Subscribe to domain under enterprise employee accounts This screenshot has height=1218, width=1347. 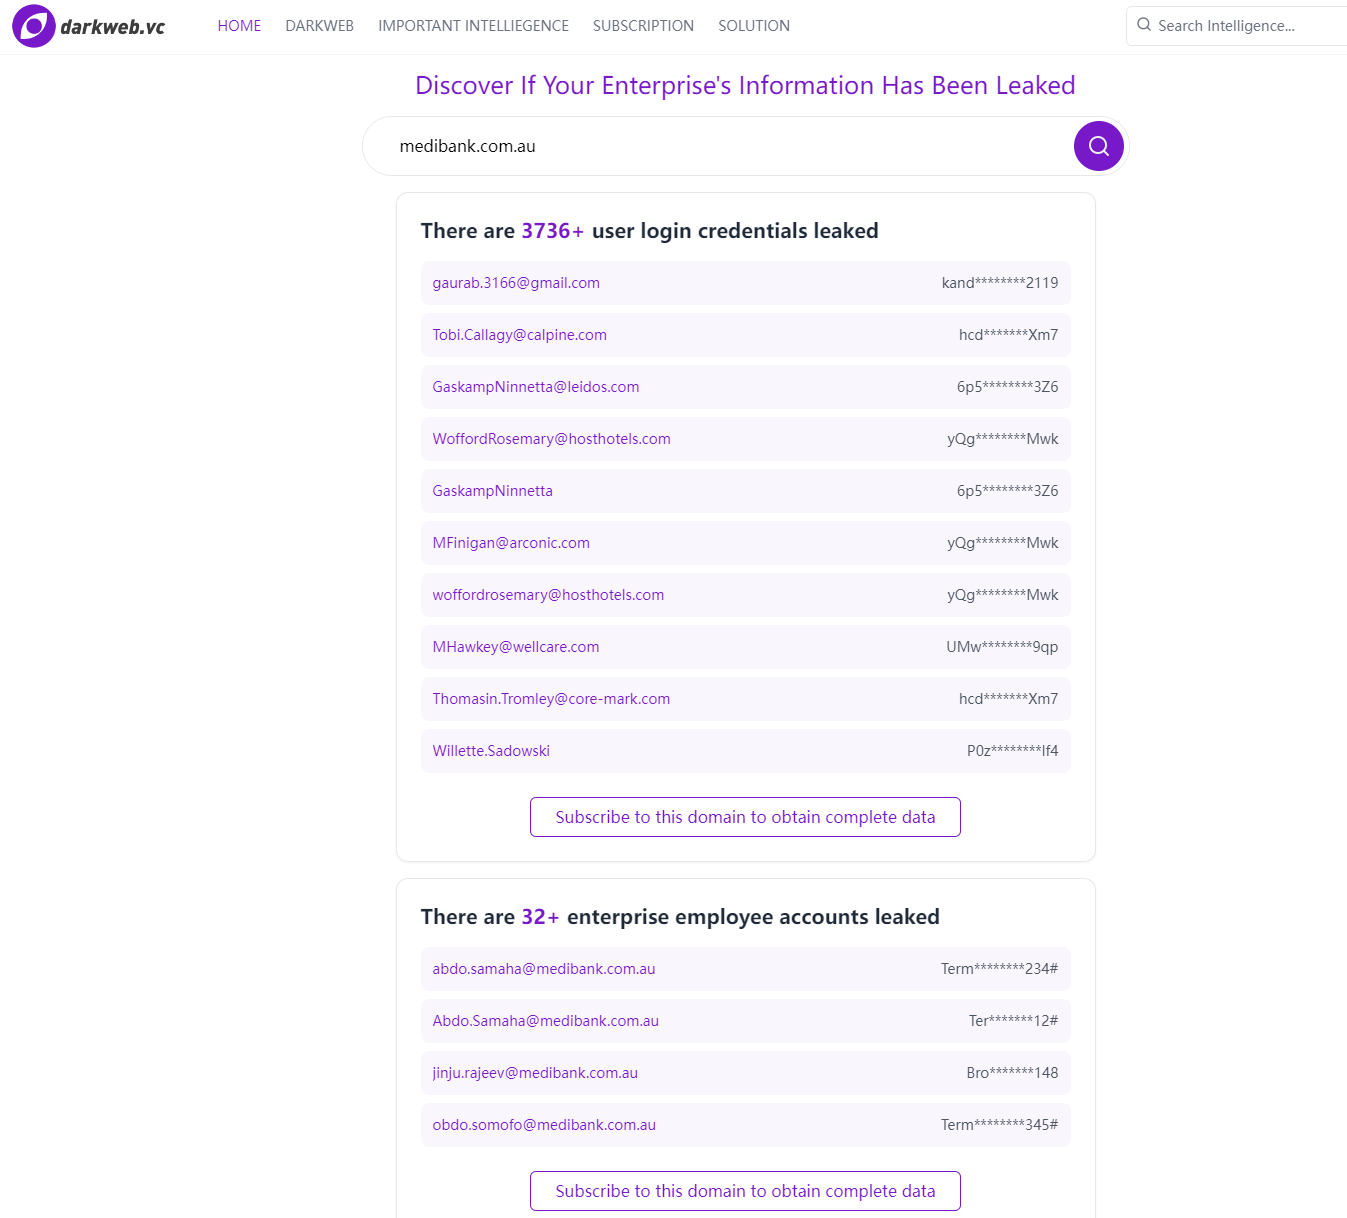click(x=745, y=1191)
